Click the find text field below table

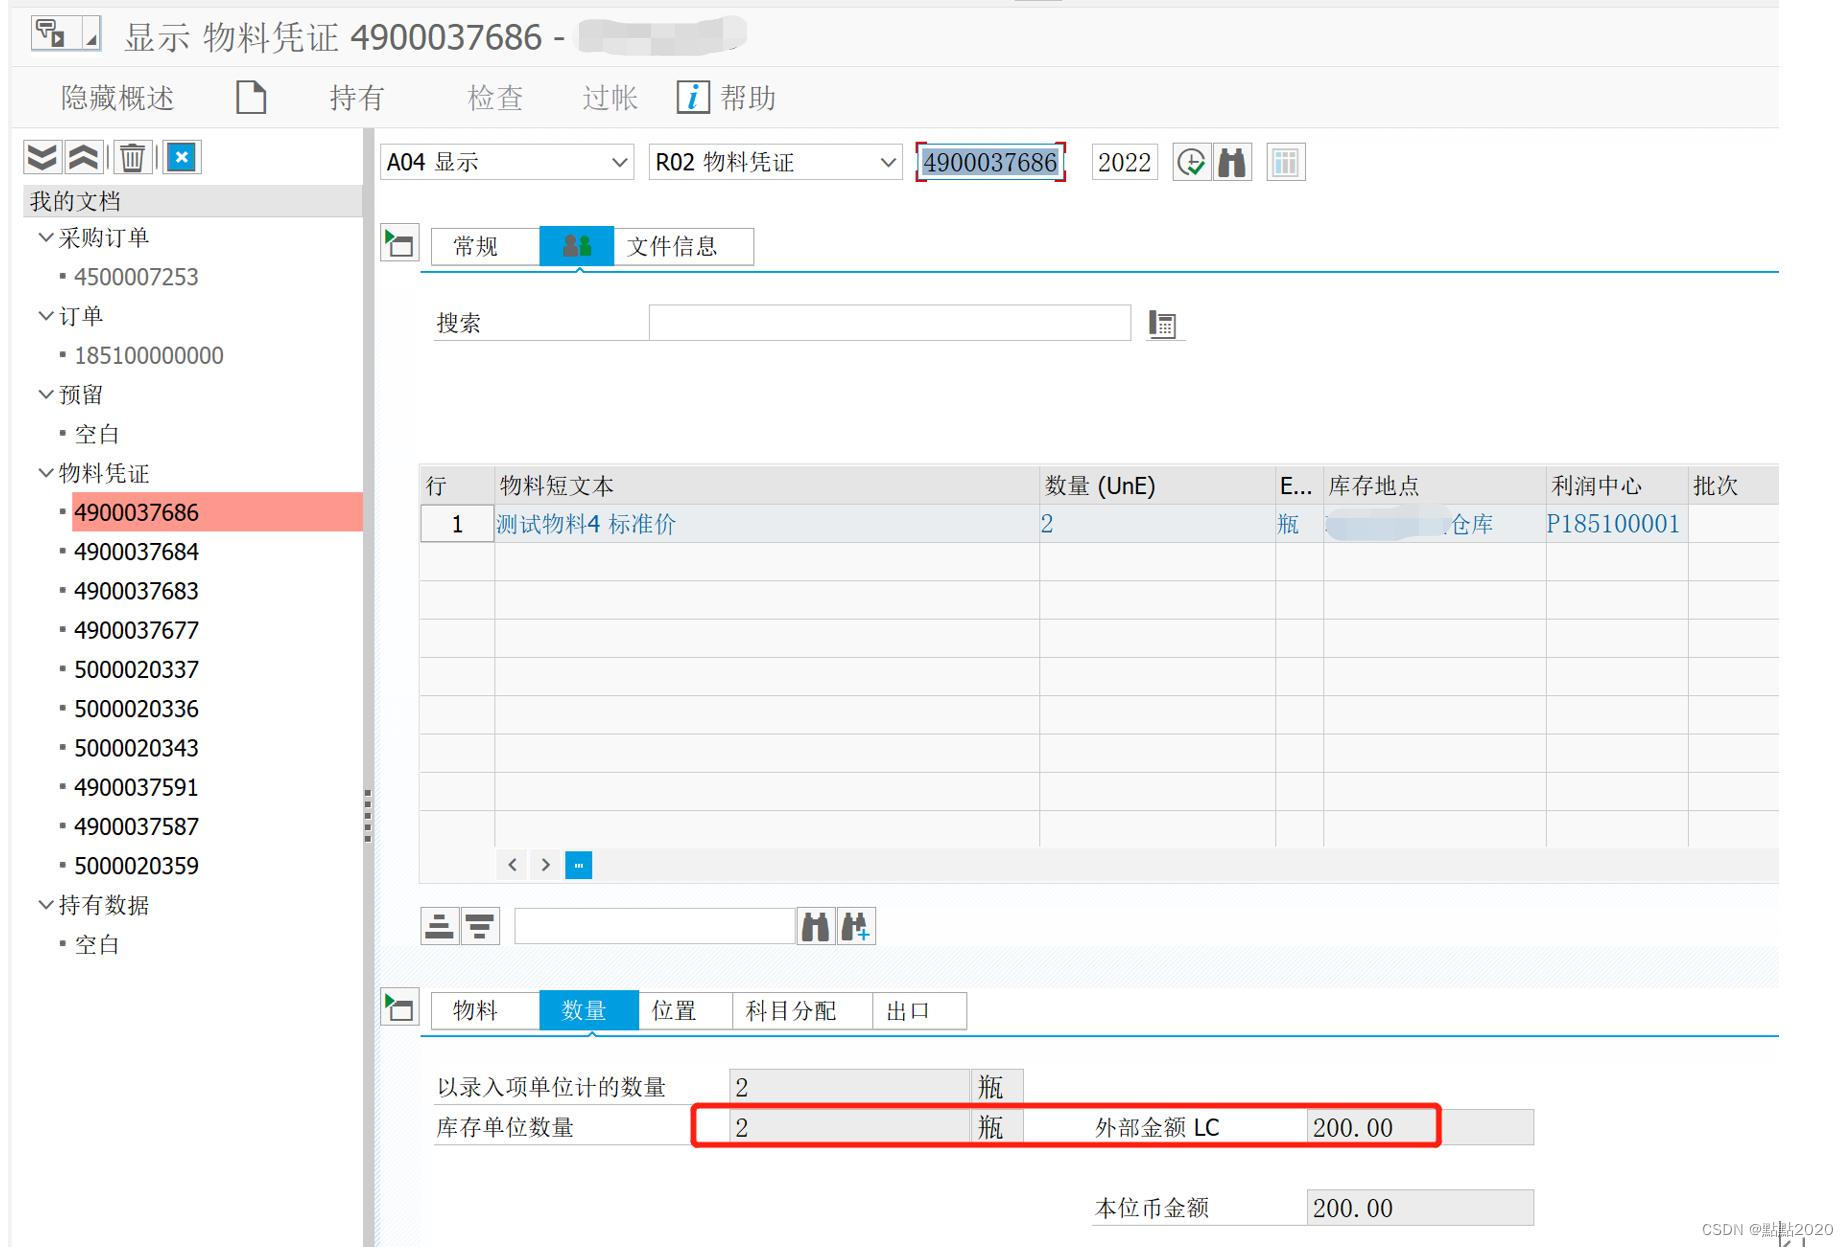click(654, 926)
